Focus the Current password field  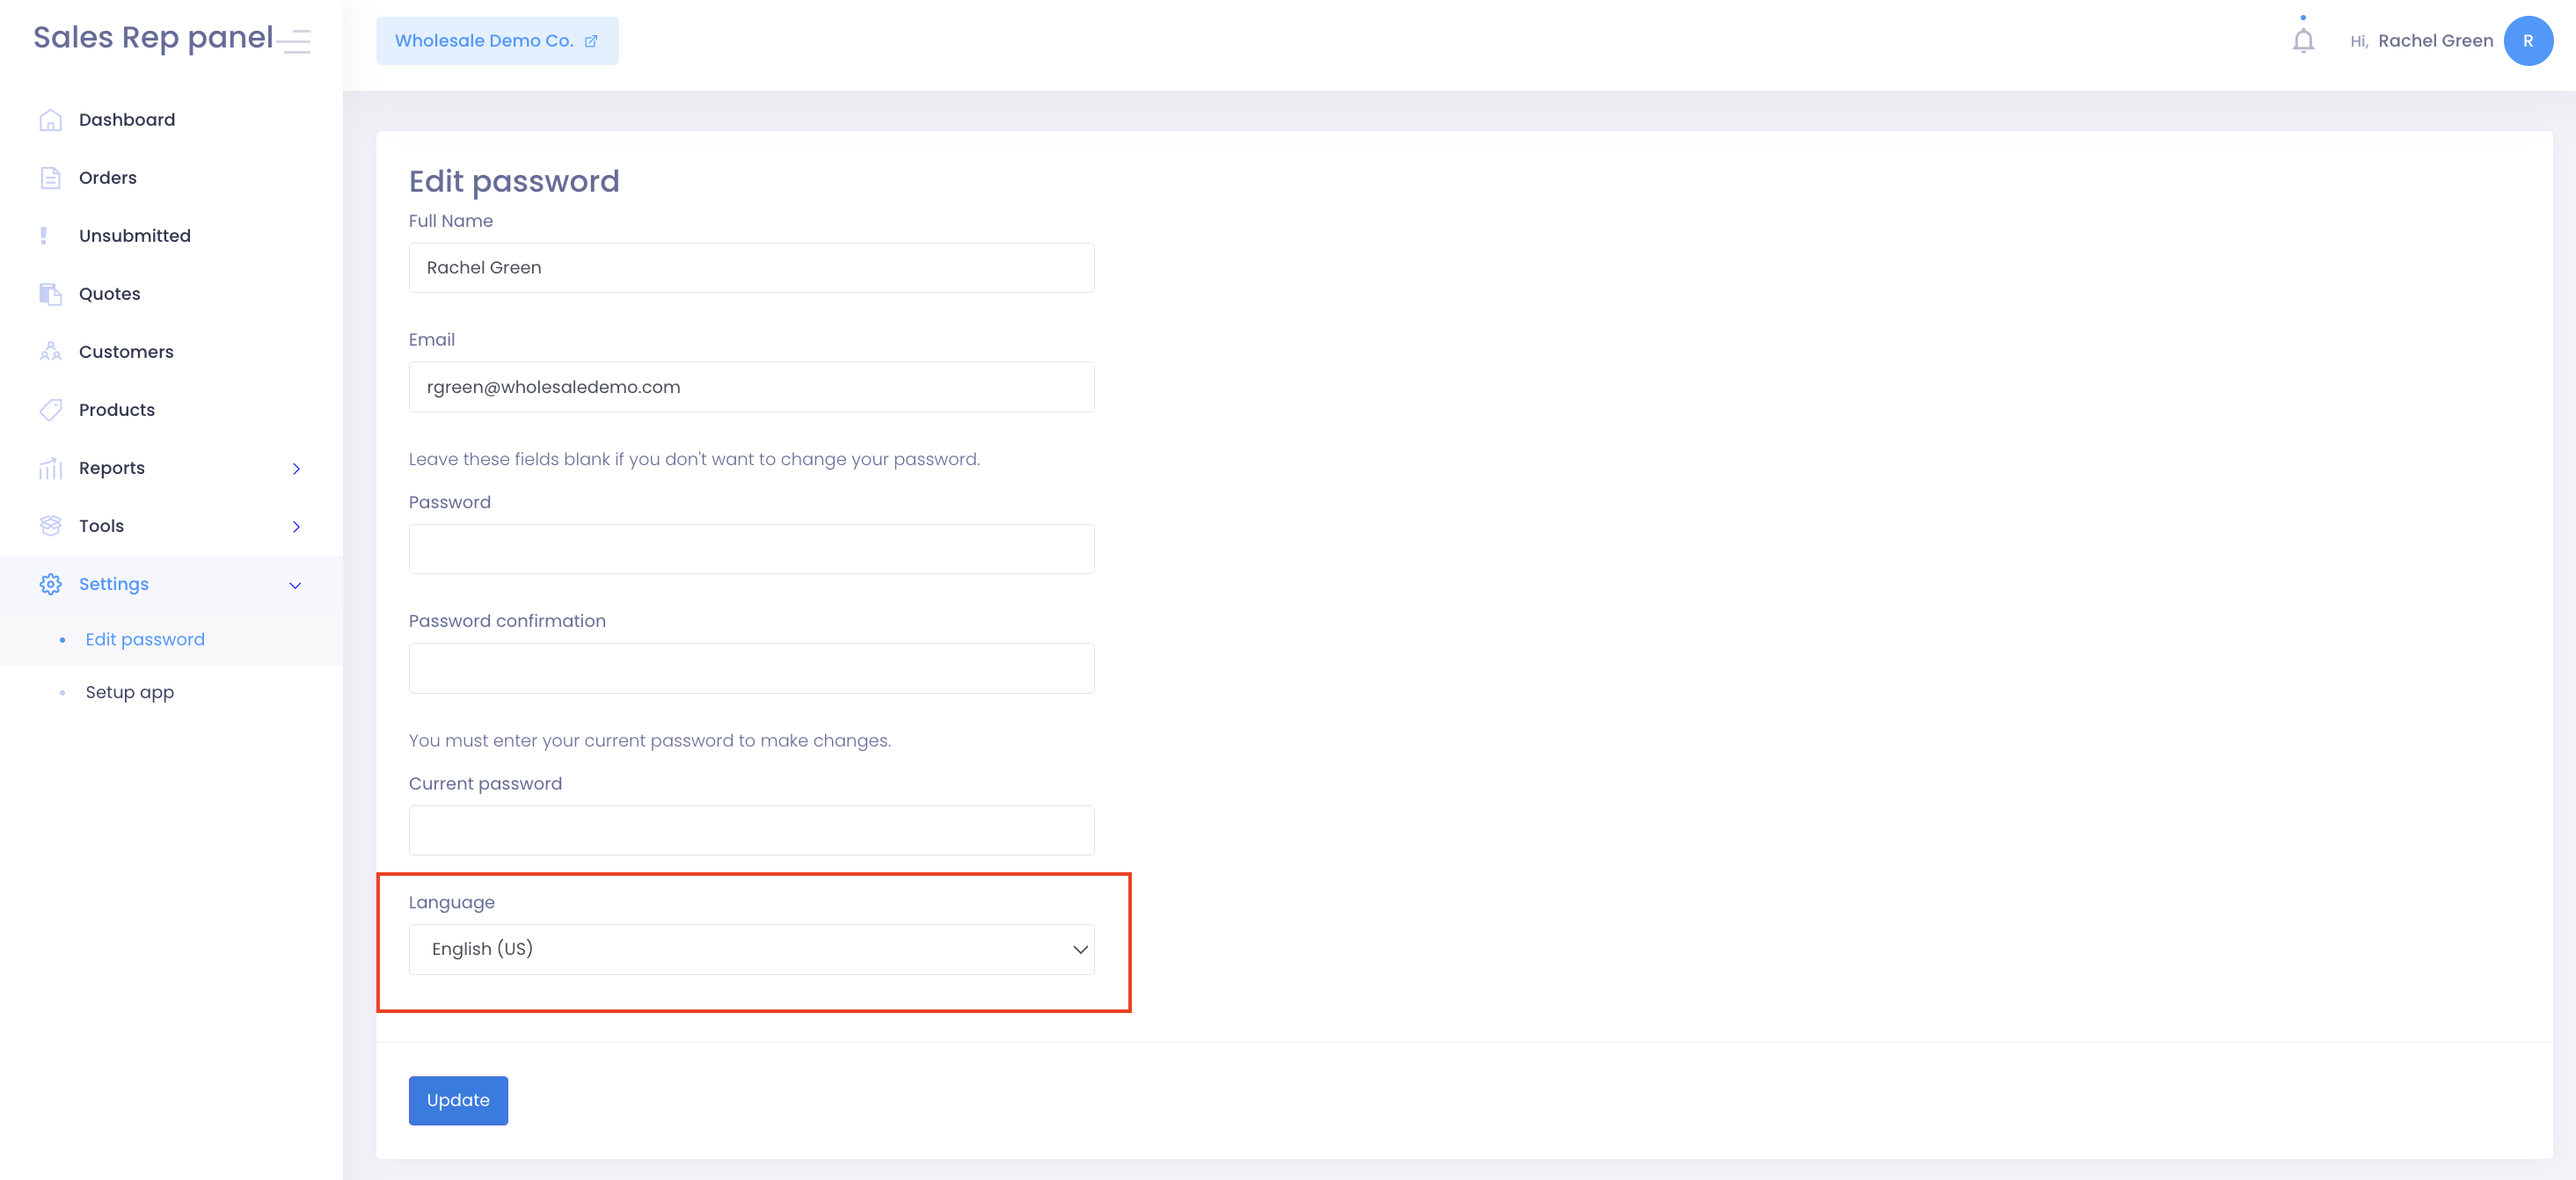(x=751, y=830)
